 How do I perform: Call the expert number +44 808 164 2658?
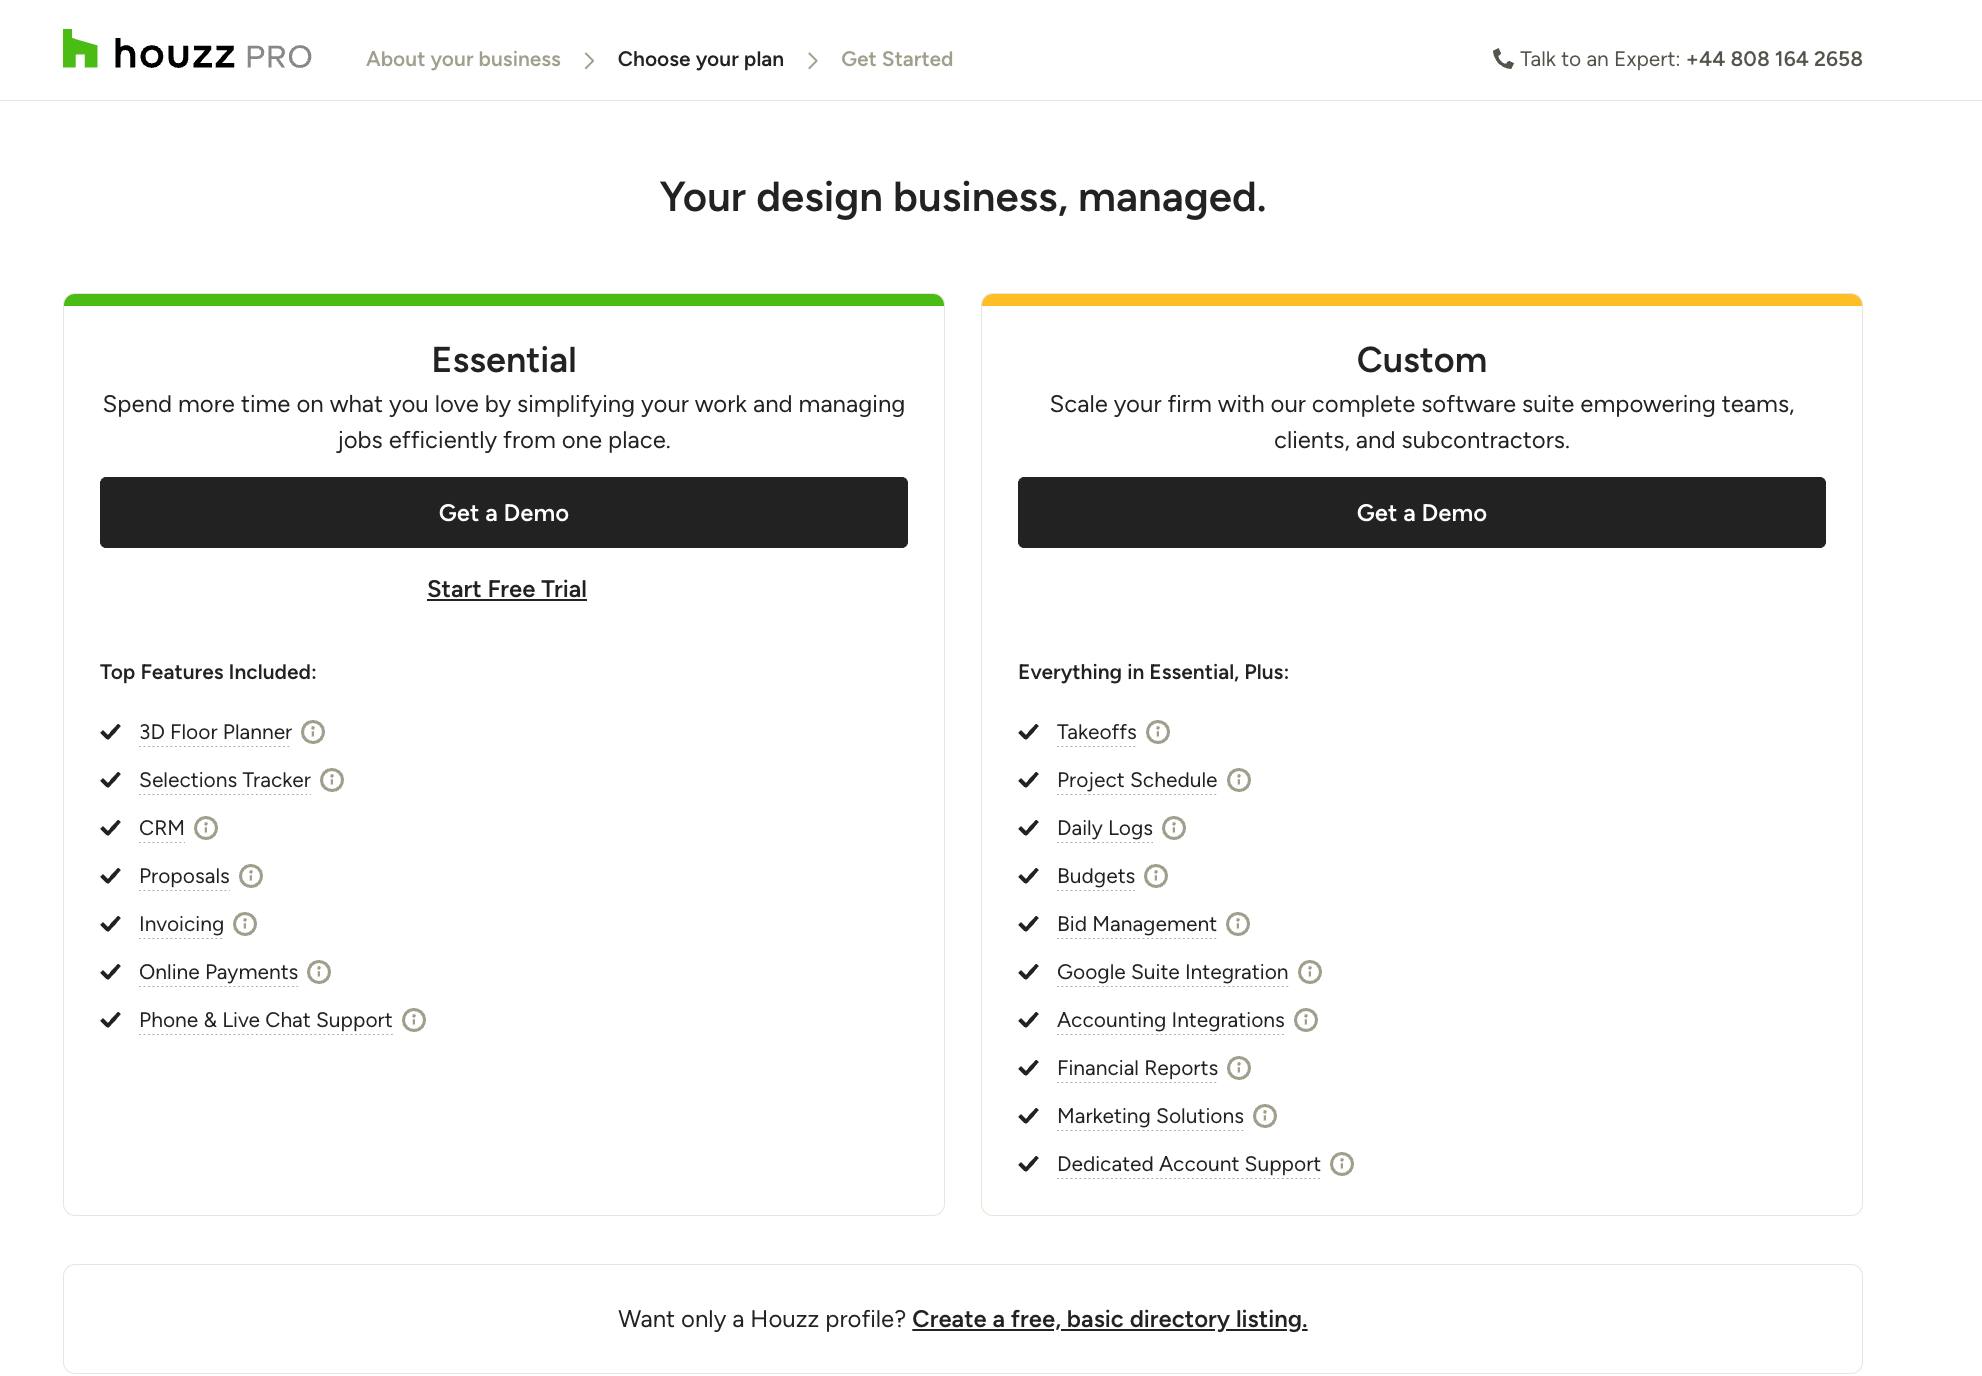pyautogui.click(x=1774, y=59)
